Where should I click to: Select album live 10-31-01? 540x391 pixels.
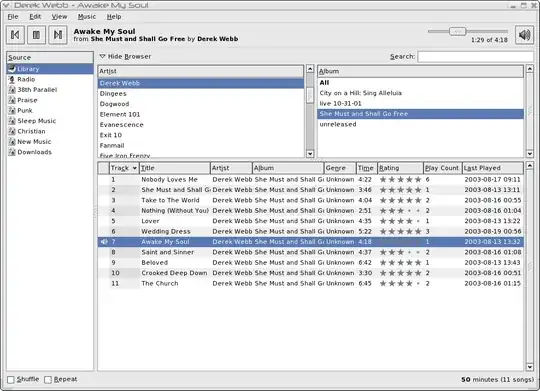point(420,103)
